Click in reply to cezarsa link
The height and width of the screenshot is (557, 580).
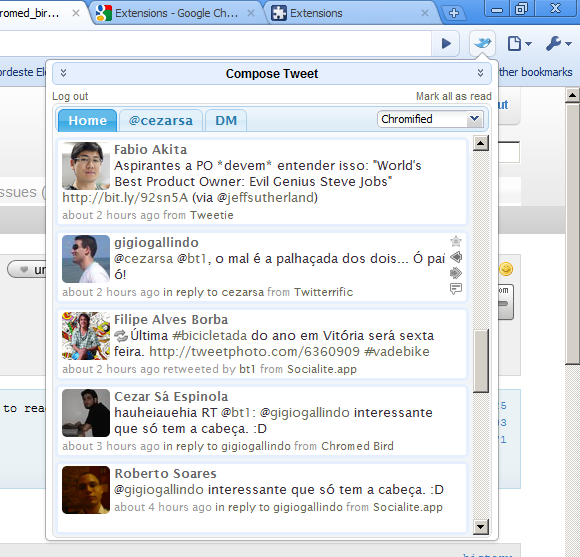point(213,292)
